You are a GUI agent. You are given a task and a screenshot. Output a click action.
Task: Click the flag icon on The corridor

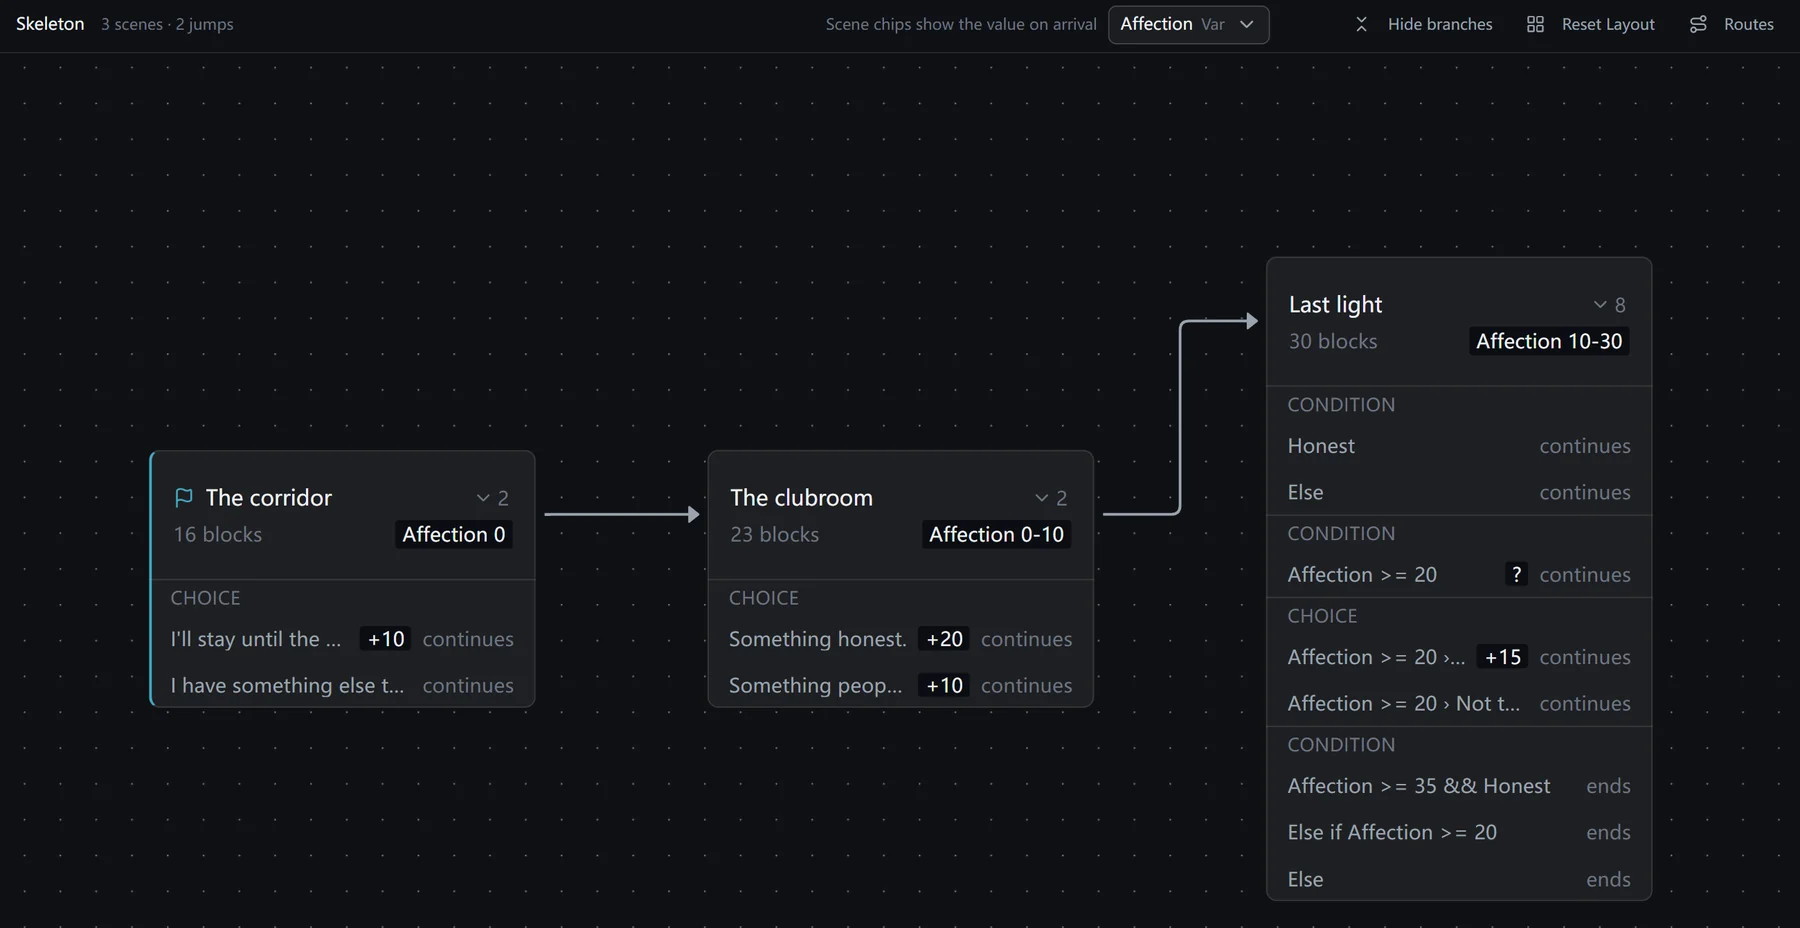click(184, 497)
